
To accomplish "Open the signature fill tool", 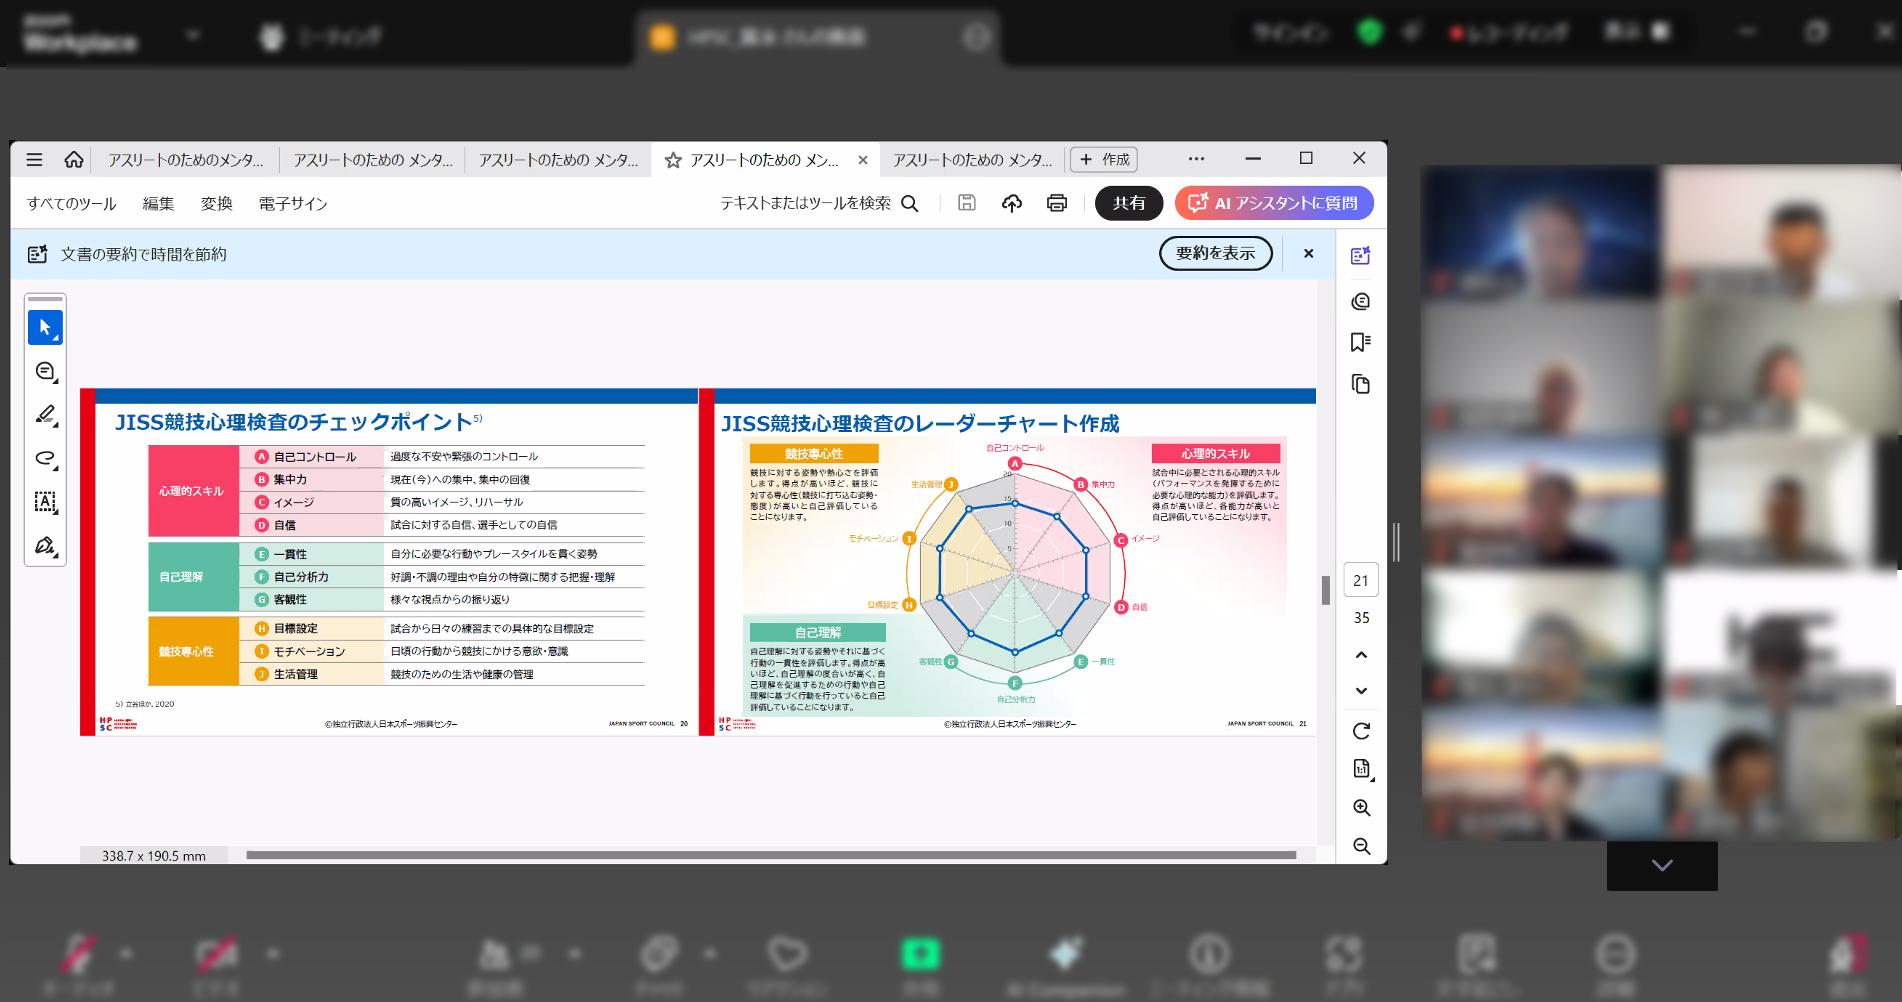I will tap(45, 546).
